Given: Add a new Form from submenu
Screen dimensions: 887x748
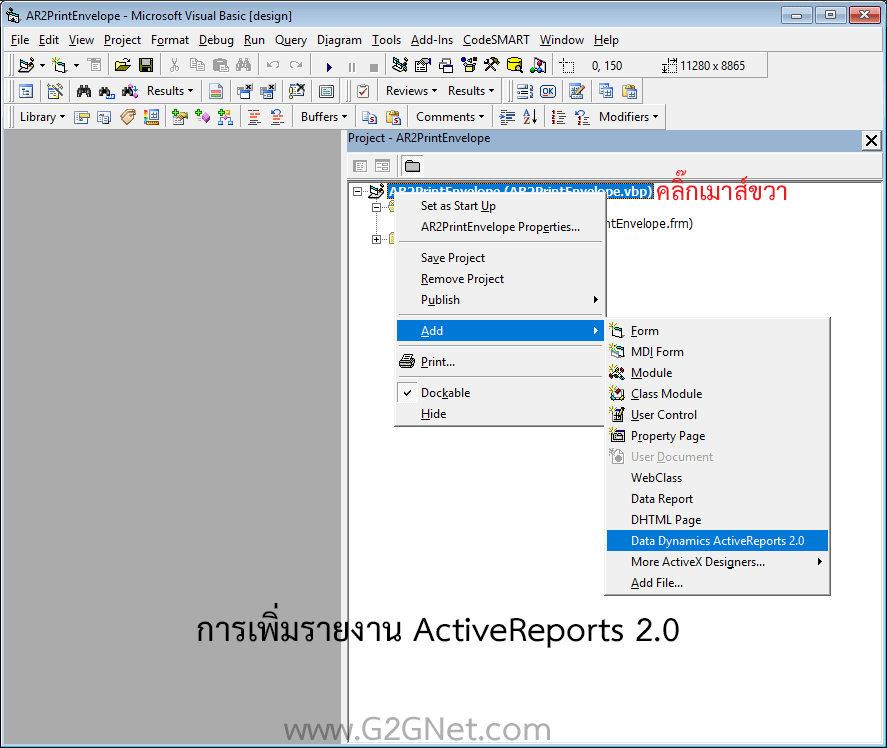Looking at the screenshot, I should click(x=717, y=331).
